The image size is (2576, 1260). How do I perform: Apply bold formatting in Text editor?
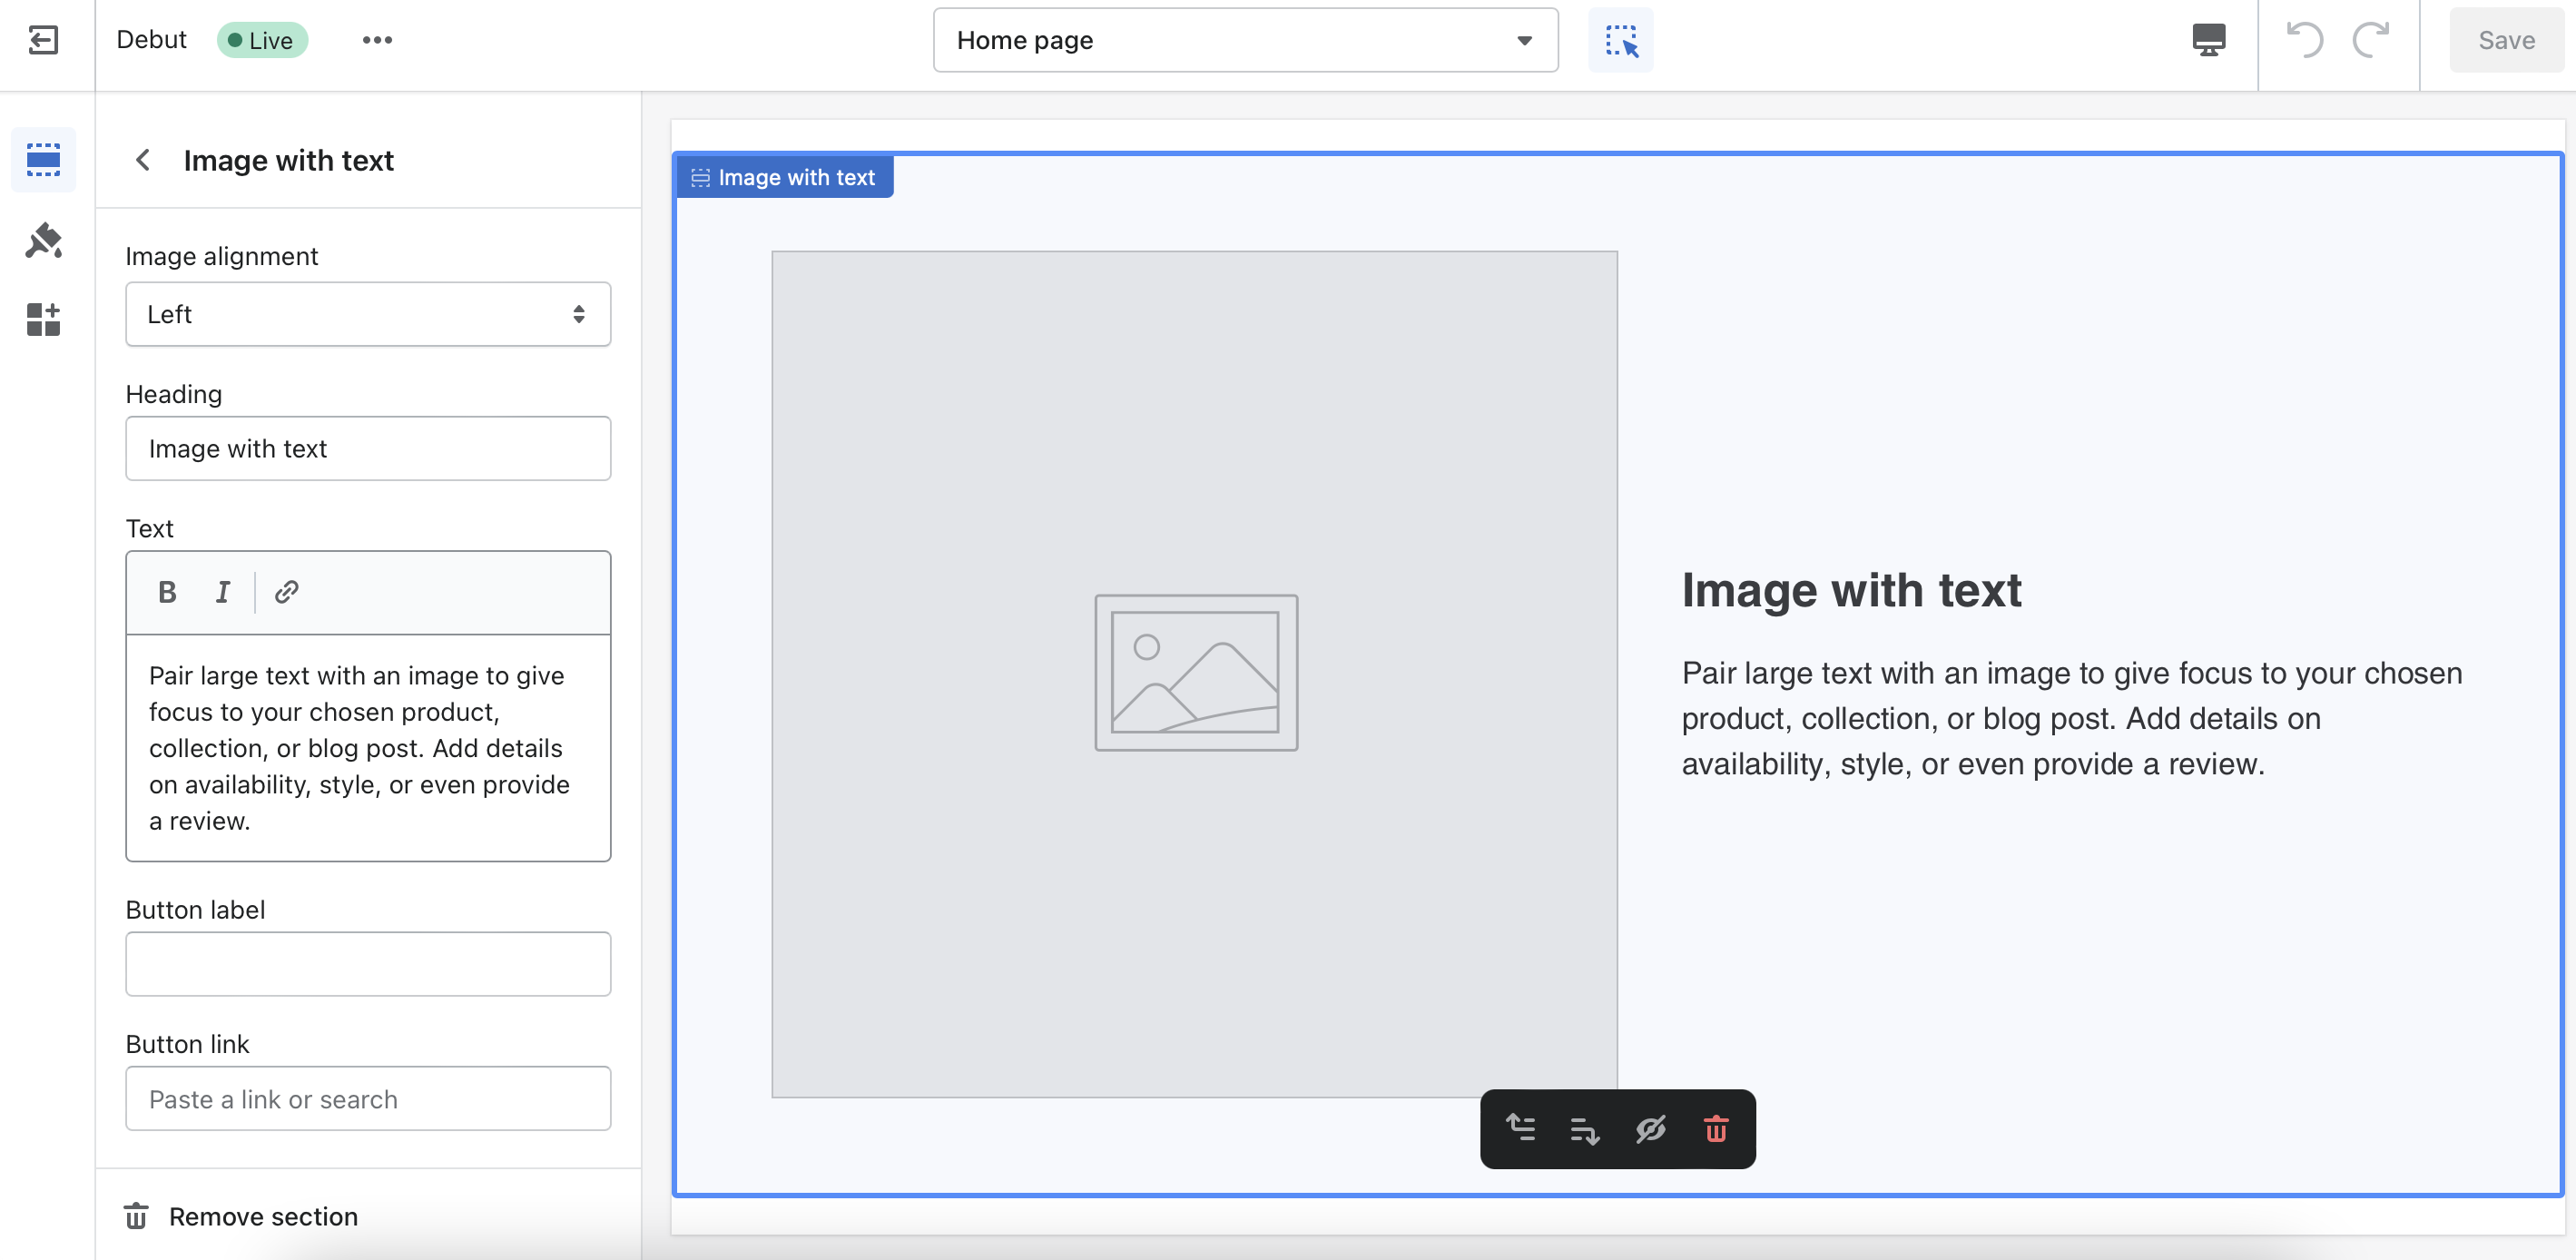167,592
